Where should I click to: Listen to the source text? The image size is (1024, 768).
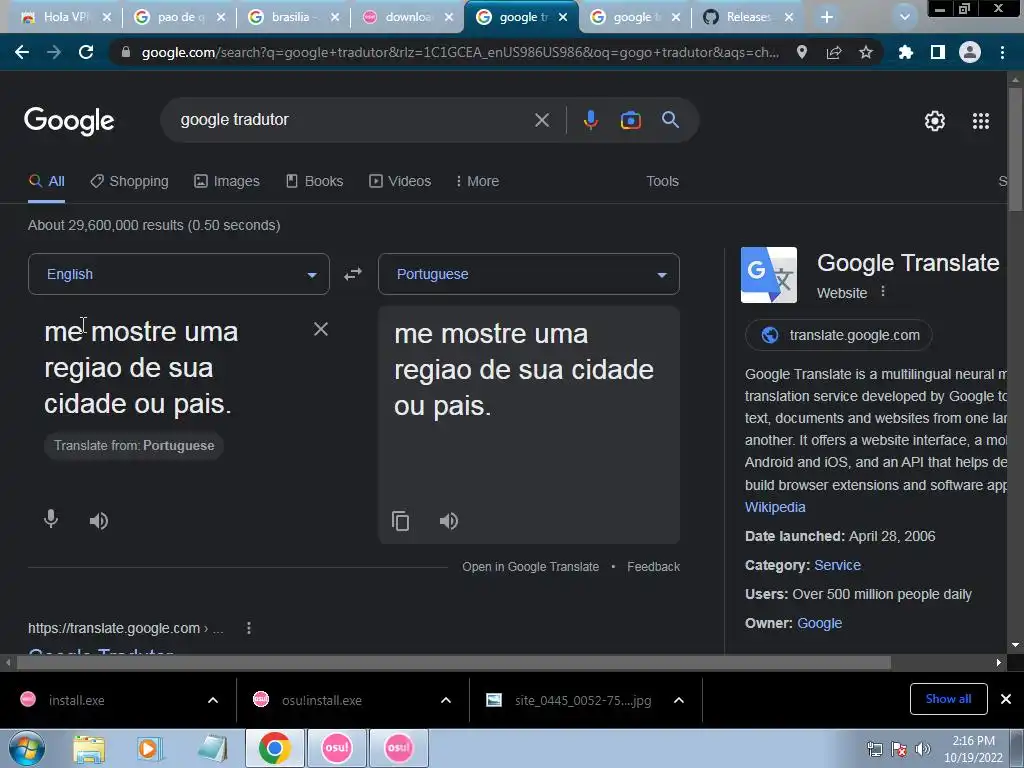pos(99,520)
